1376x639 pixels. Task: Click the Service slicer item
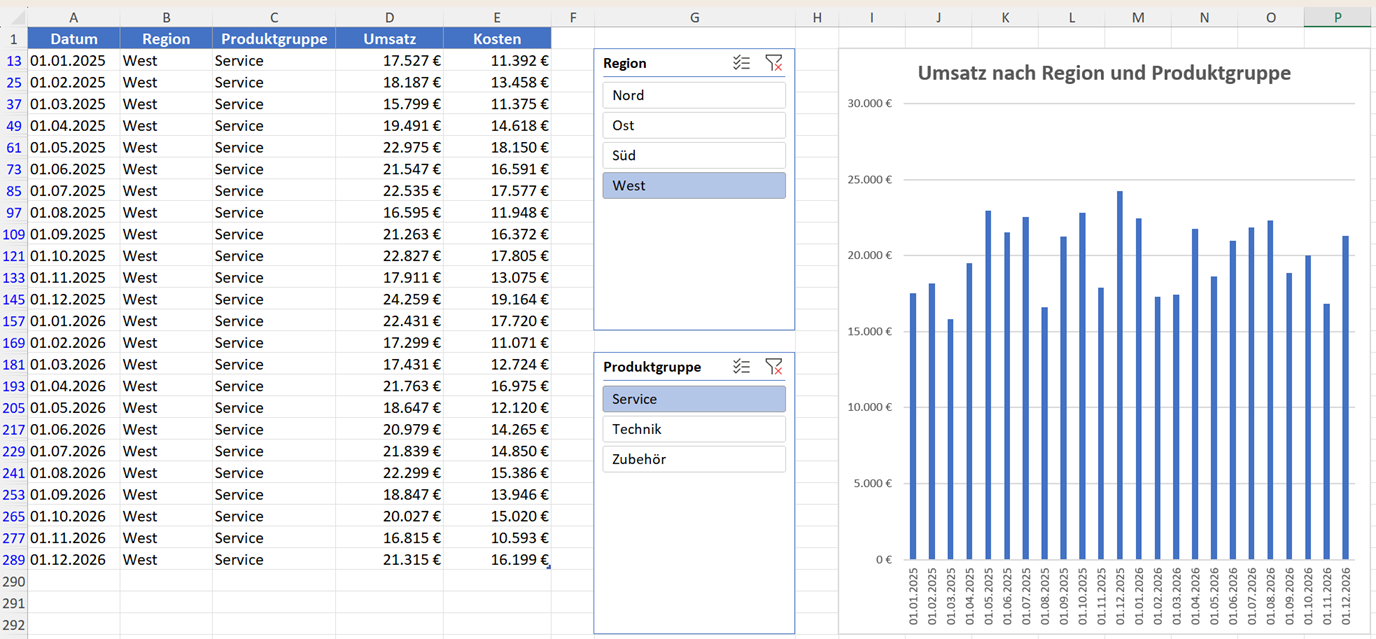pos(694,399)
